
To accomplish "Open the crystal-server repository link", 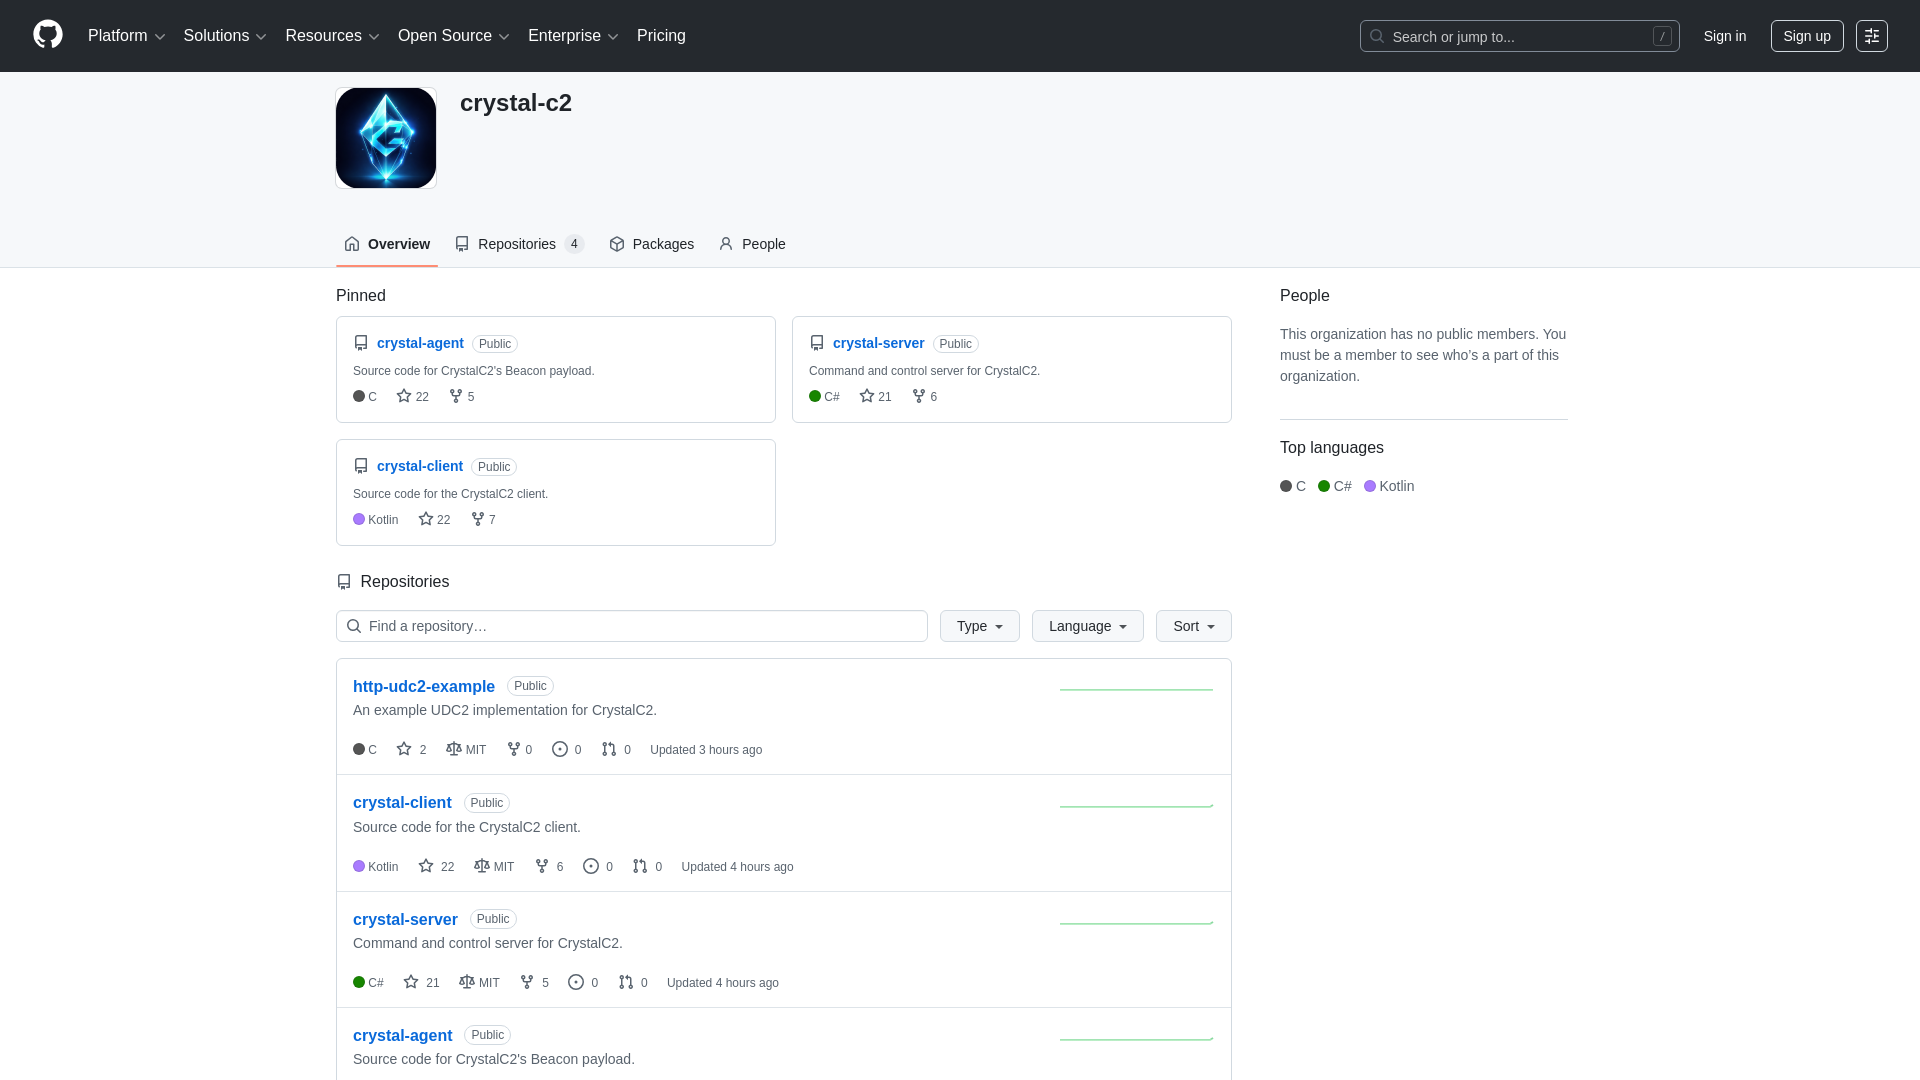I will click(878, 343).
